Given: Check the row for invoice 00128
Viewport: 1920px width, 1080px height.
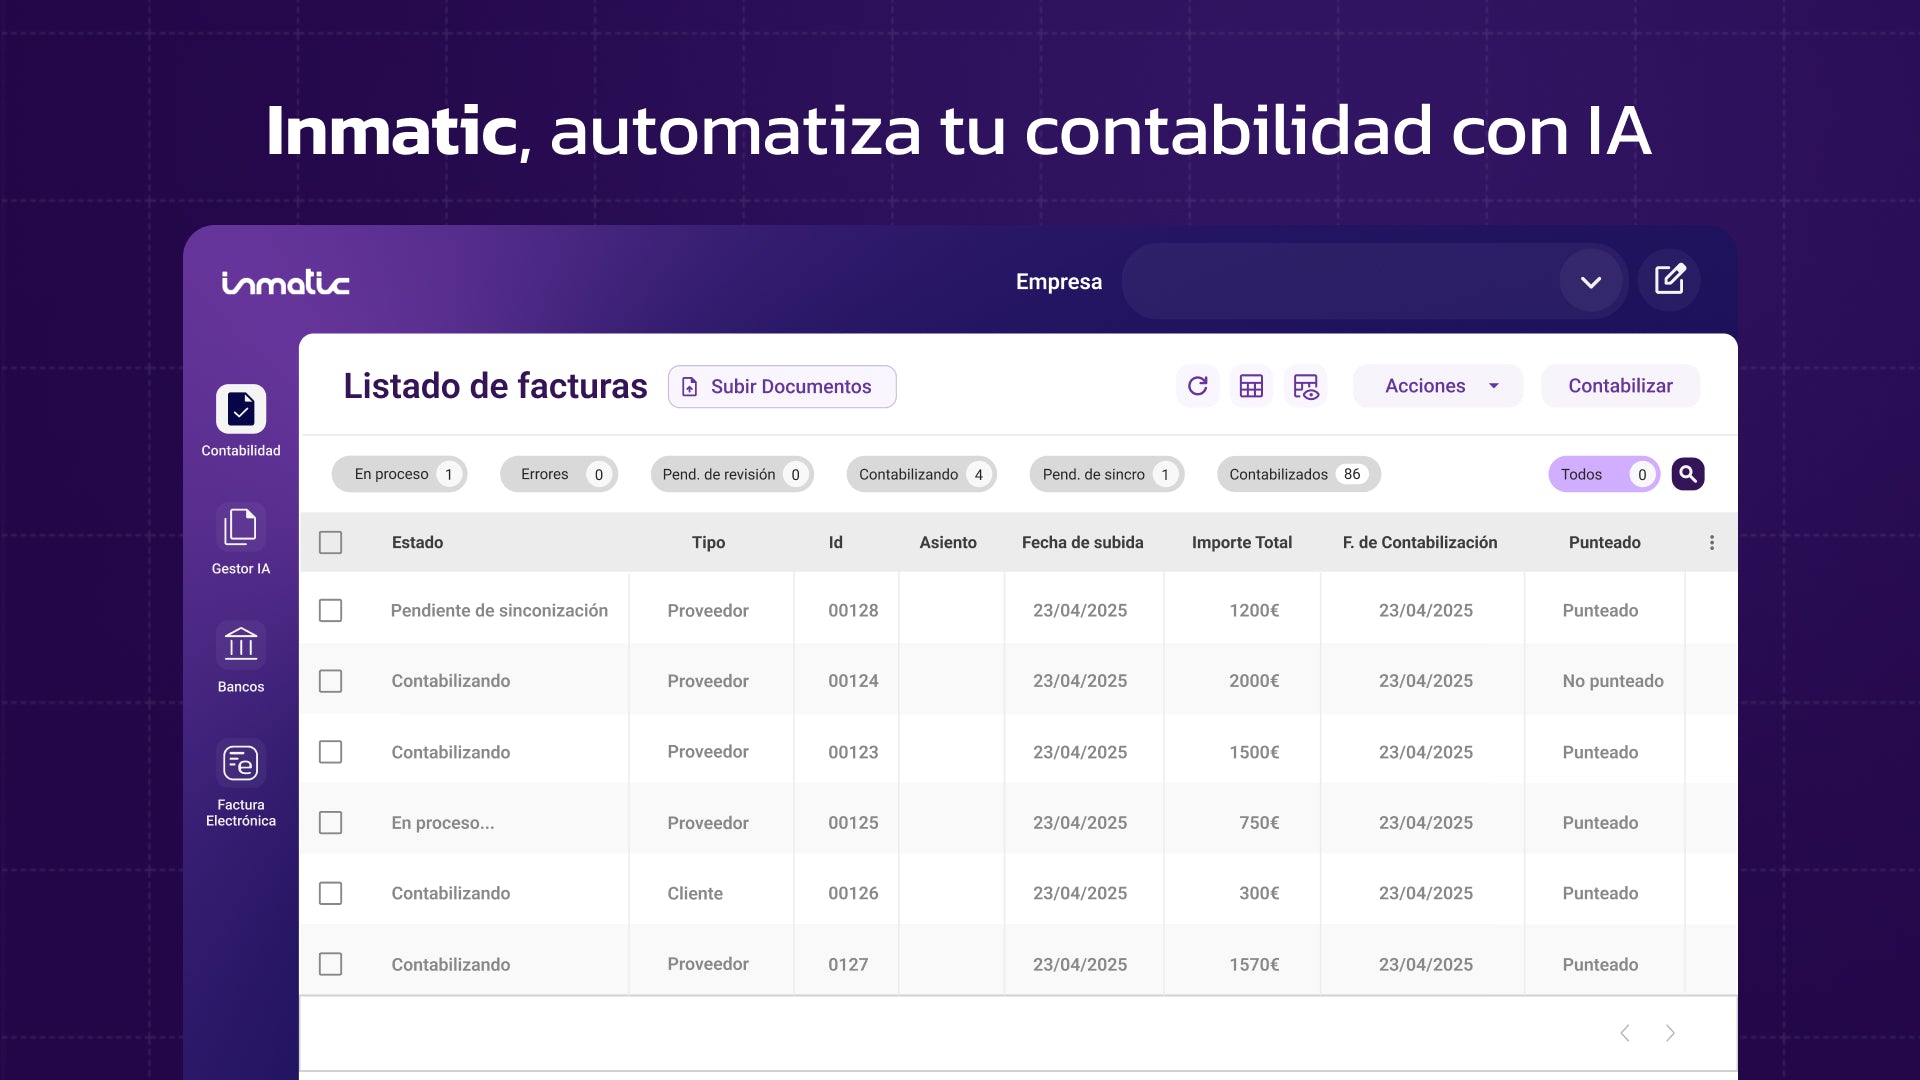Looking at the screenshot, I should click(330, 610).
